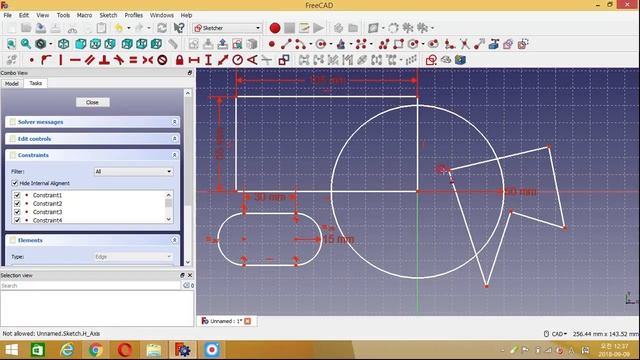This screenshot has width=640, height=360.
Task: Open the draw style dropdown arrow
Action: (51, 44)
